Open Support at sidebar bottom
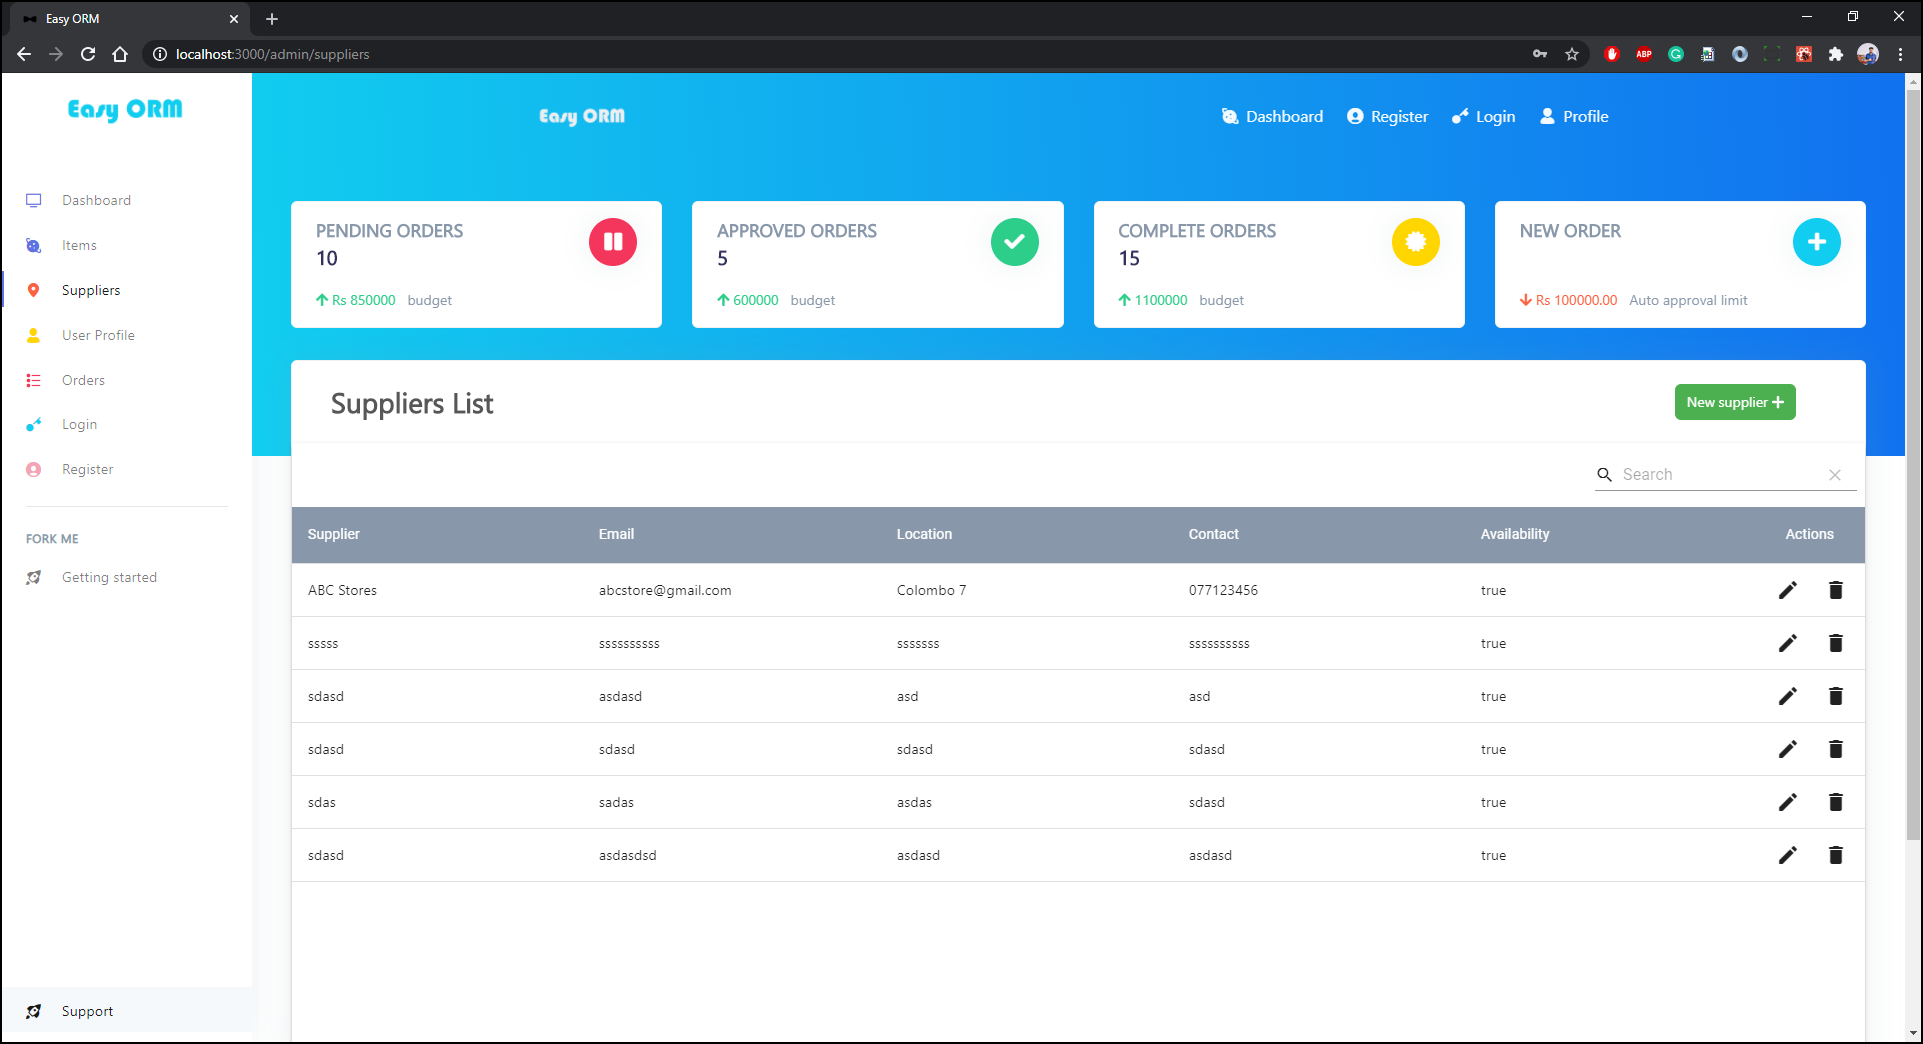The height and width of the screenshot is (1044, 1923). click(87, 1011)
